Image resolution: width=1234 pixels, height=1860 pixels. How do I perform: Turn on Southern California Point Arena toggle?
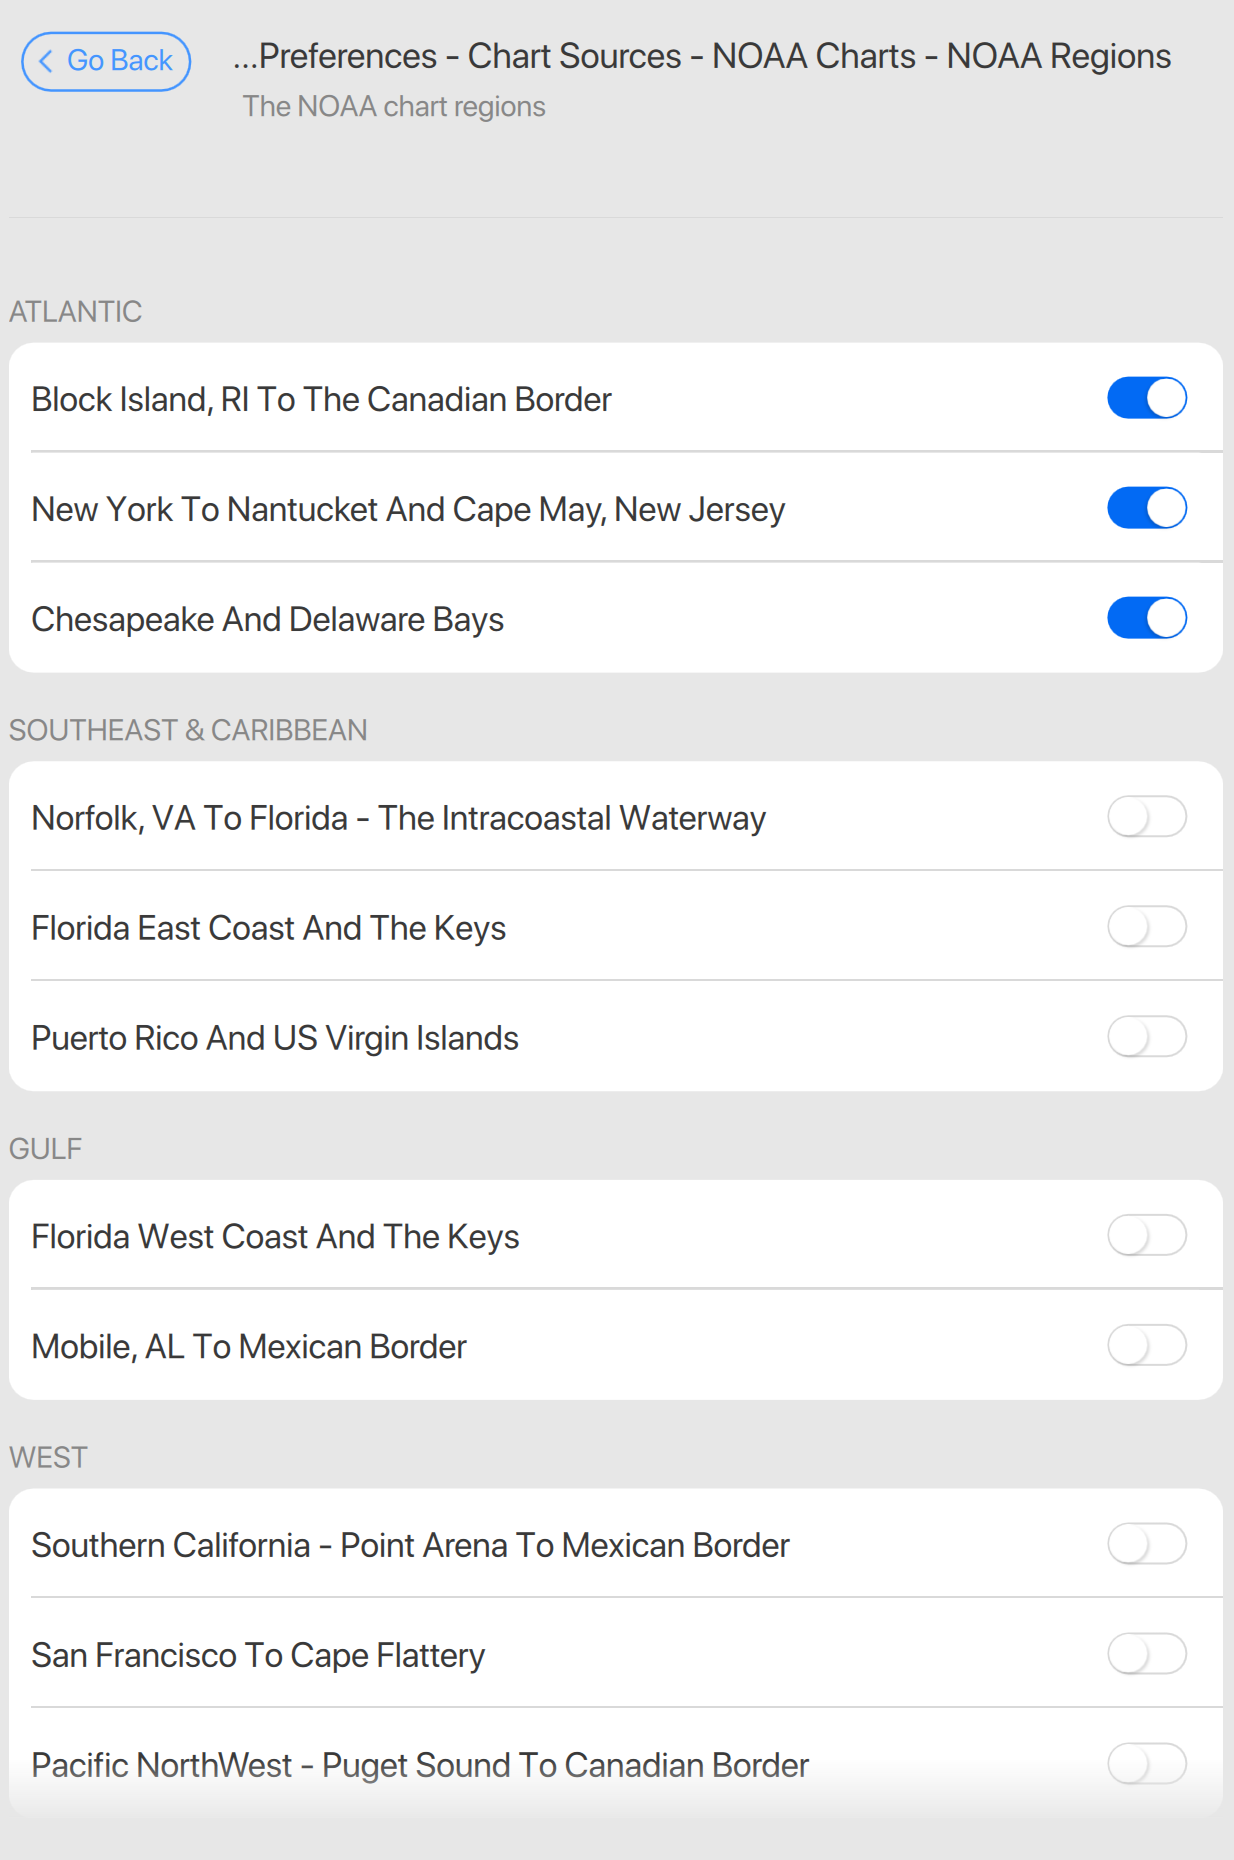[1146, 1544]
